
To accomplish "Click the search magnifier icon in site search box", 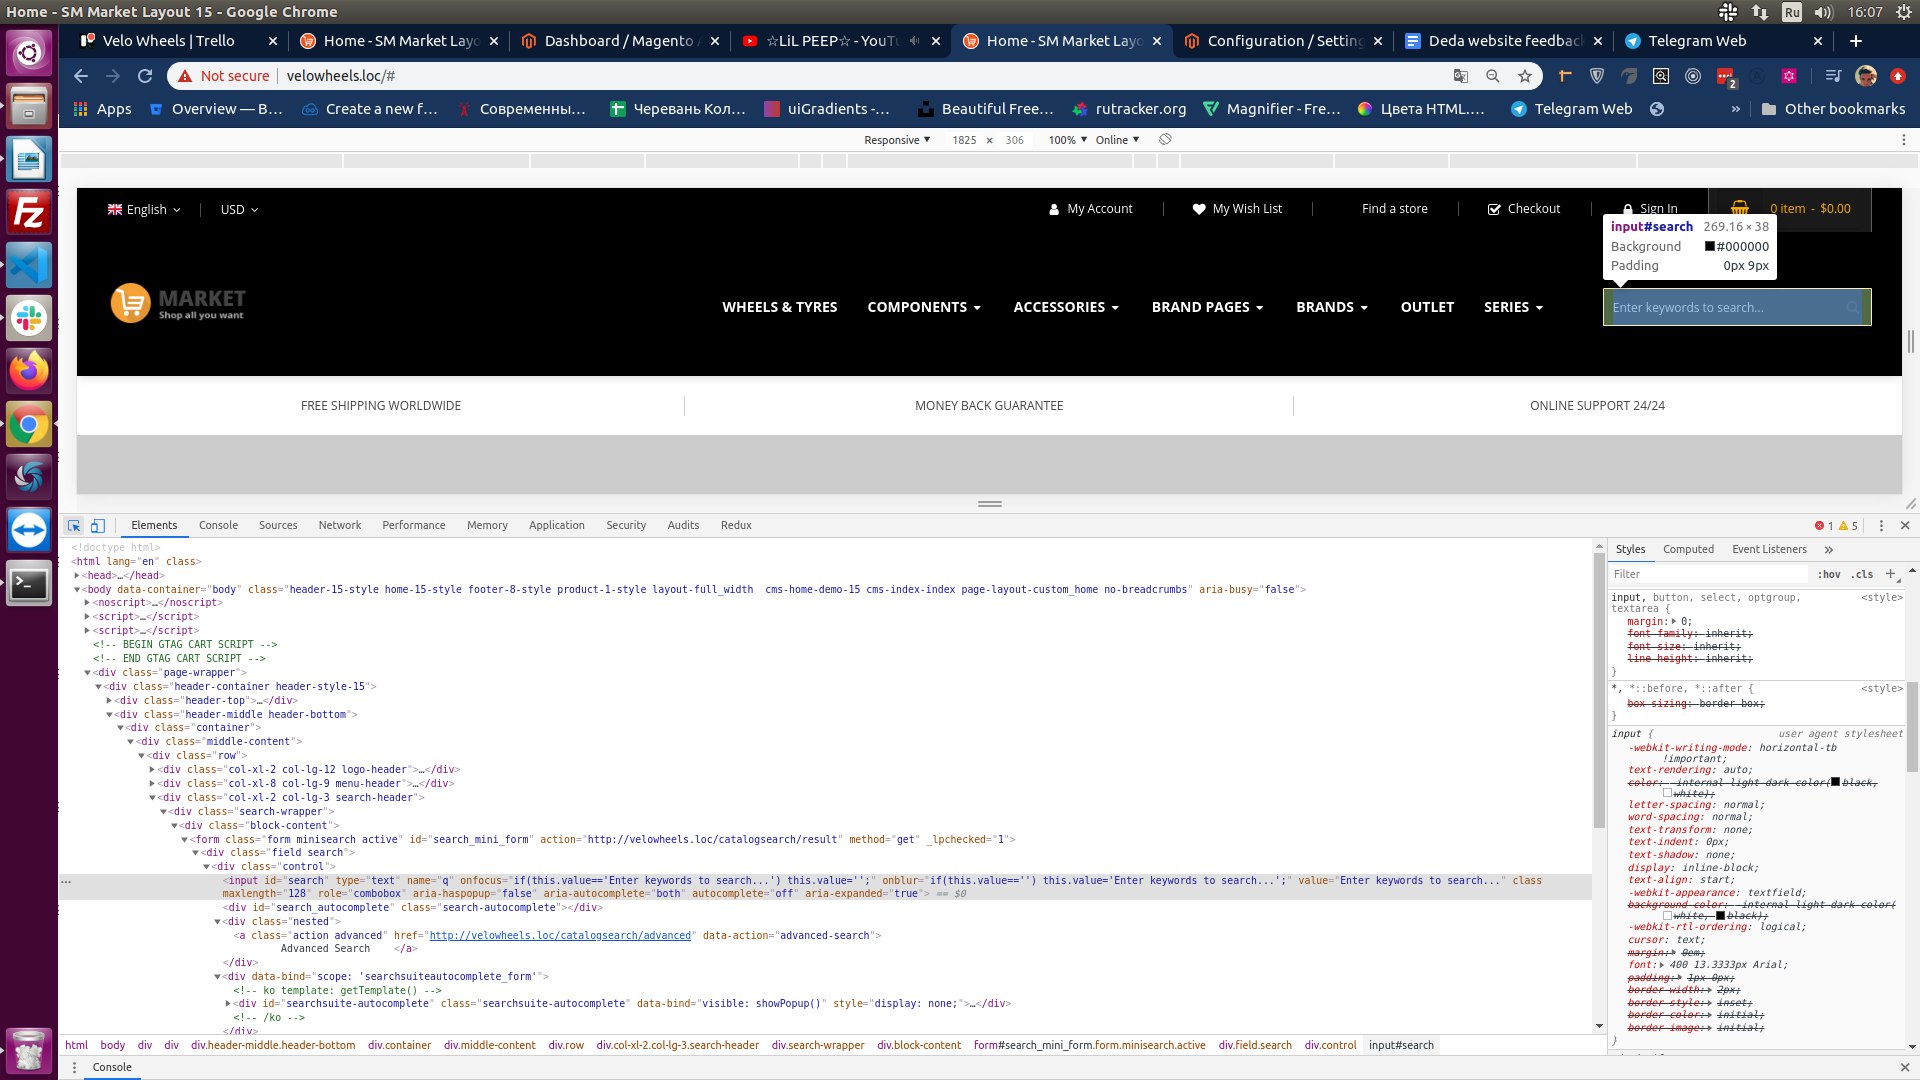I will click(1853, 307).
